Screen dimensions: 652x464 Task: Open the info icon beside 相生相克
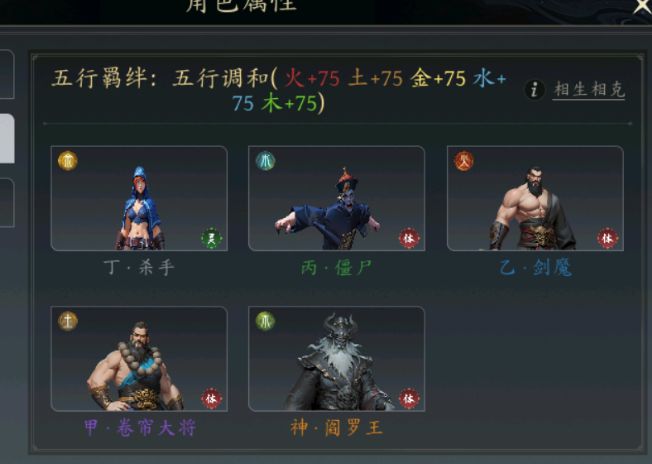pos(535,89)
